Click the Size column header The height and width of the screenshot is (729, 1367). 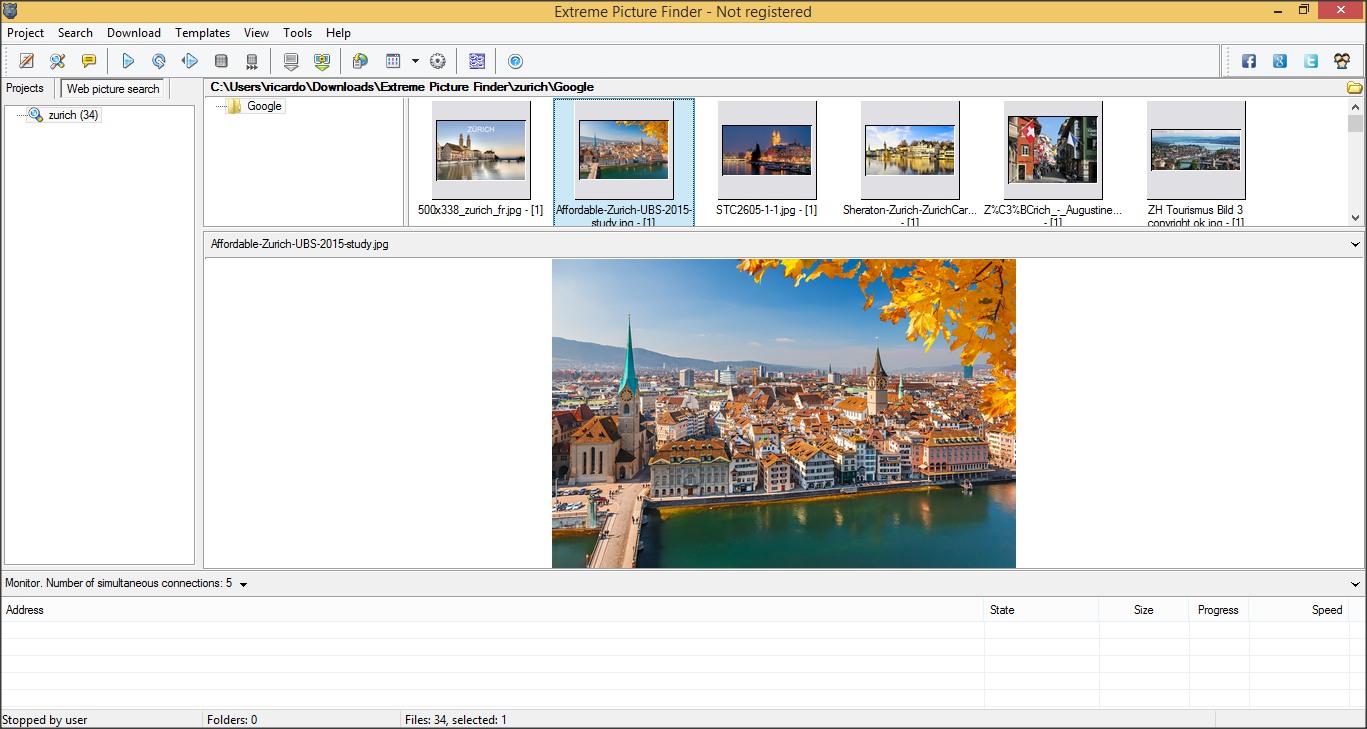click(1144, 610)
